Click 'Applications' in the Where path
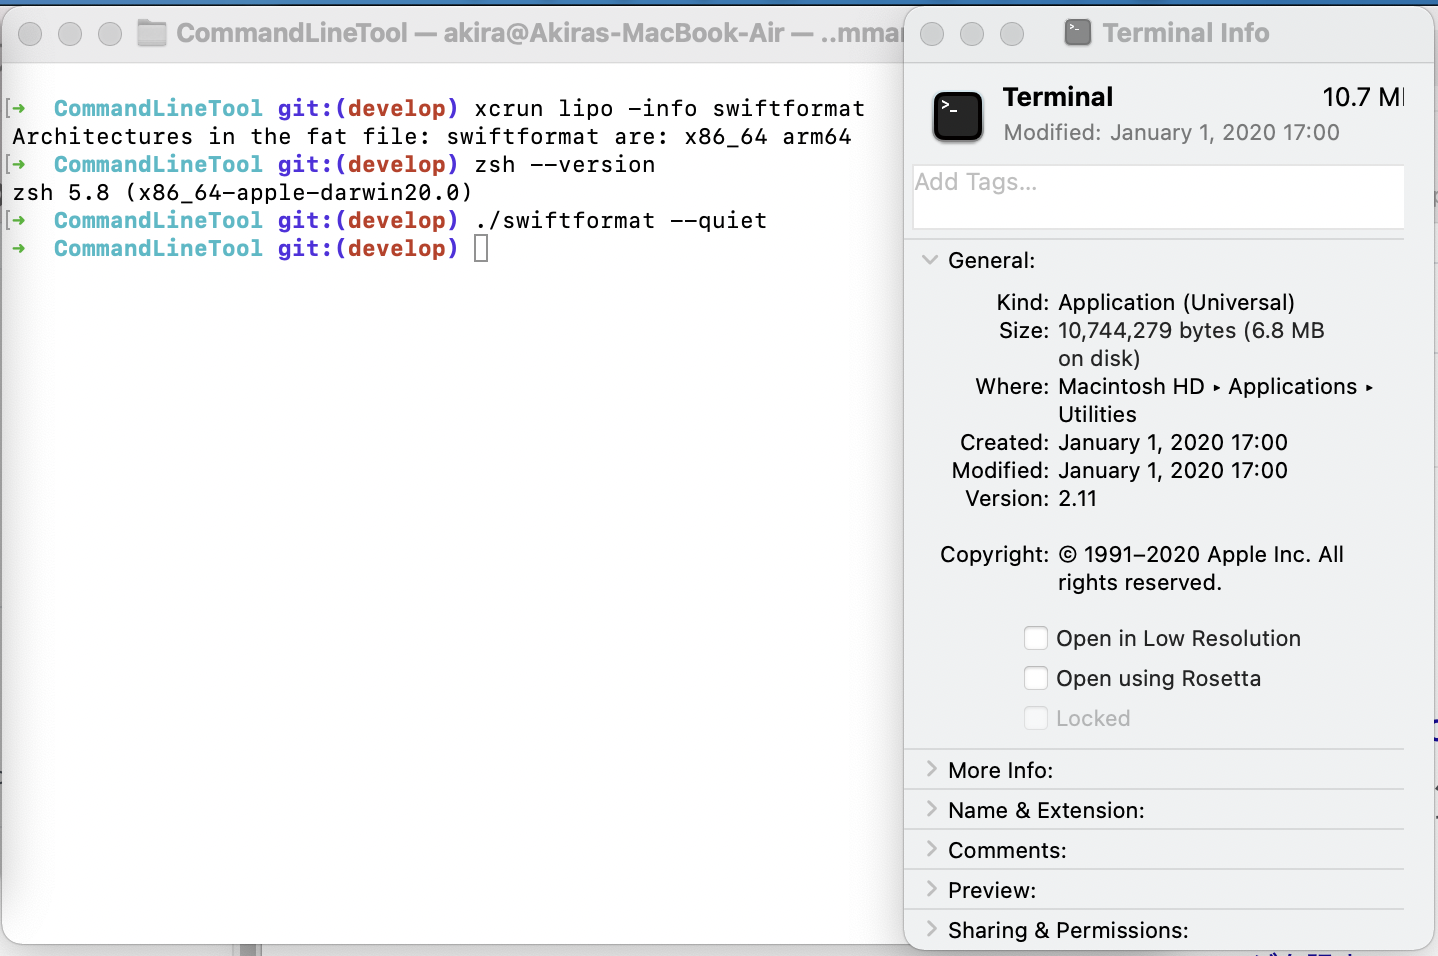The image size is (1438, 956). point(1292,386)
